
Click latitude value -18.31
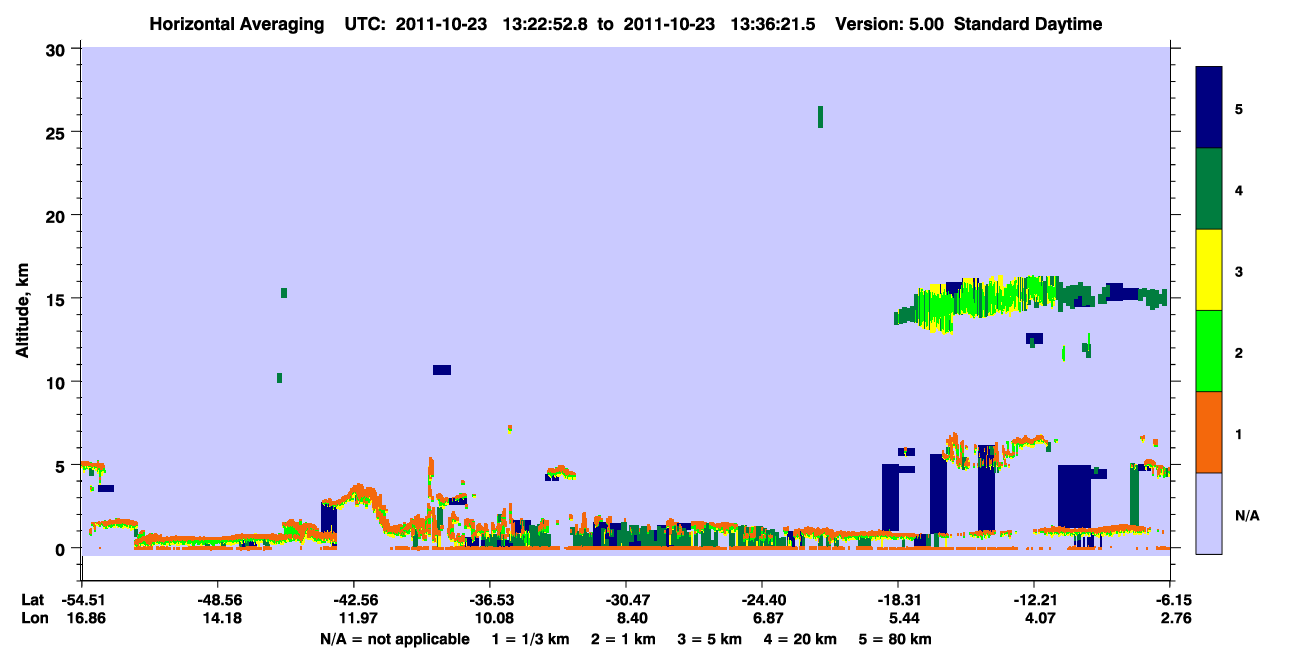[x=898, y=599]
